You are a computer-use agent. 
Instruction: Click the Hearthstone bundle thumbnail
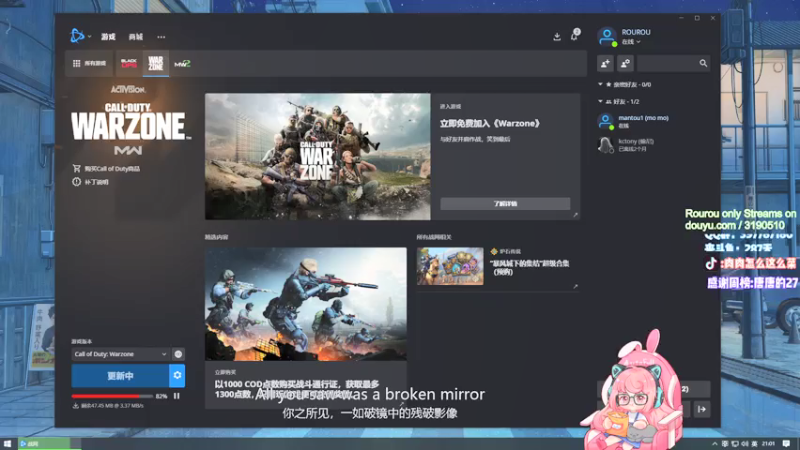[x=450, y=266]
